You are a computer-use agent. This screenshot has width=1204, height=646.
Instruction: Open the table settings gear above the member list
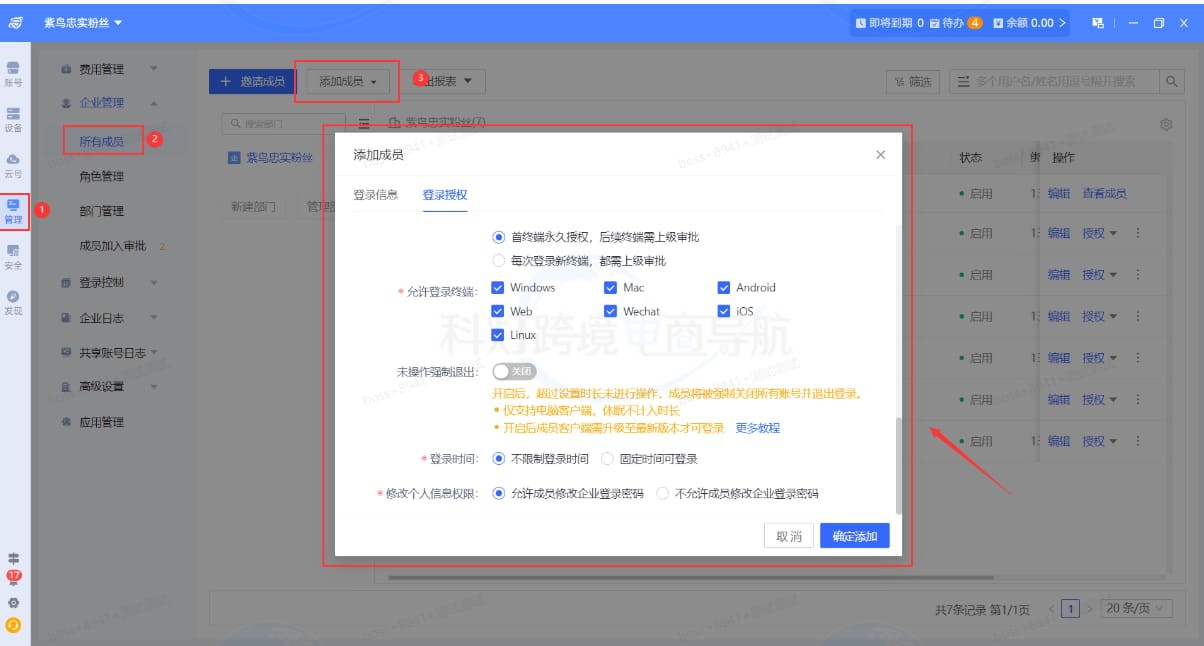1165,124
